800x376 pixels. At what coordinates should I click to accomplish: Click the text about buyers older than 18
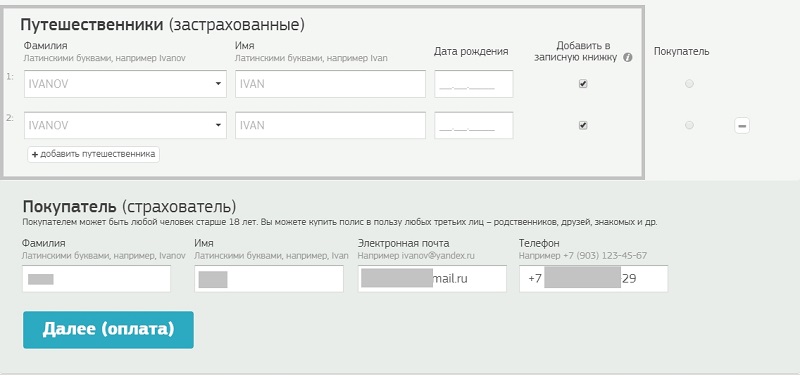click(x=340, y=222)
